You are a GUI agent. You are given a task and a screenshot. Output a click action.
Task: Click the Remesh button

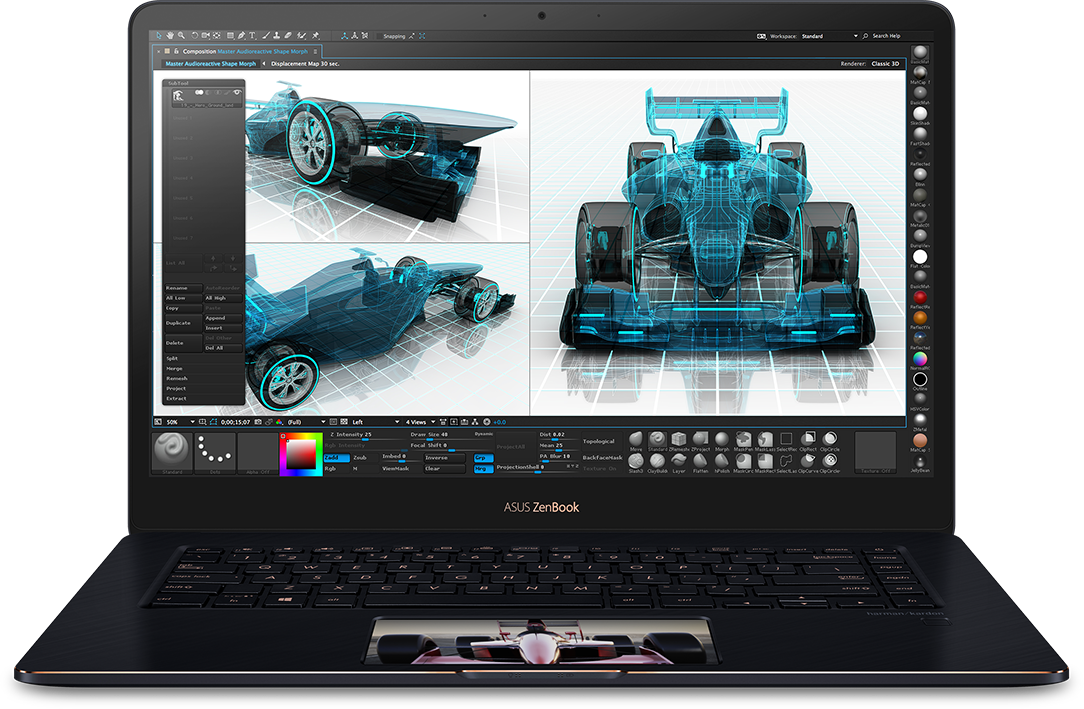tap(177, 378)
